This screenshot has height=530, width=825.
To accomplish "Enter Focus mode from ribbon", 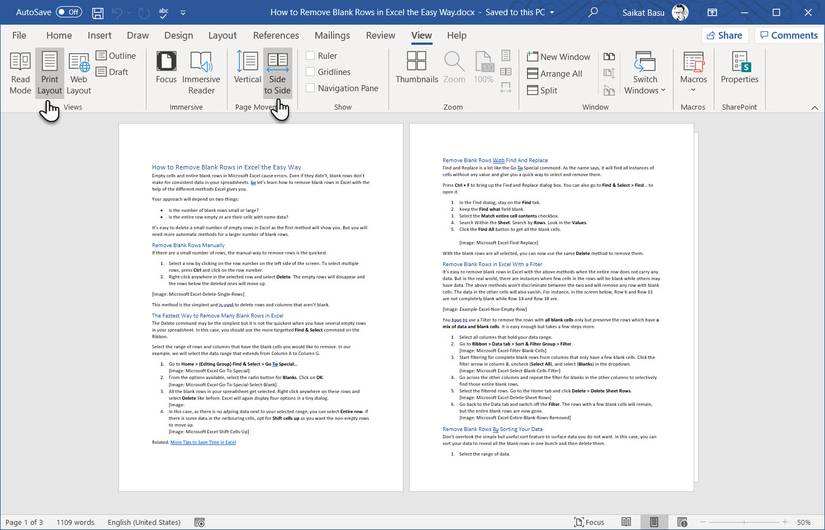I will coord(166,67).
